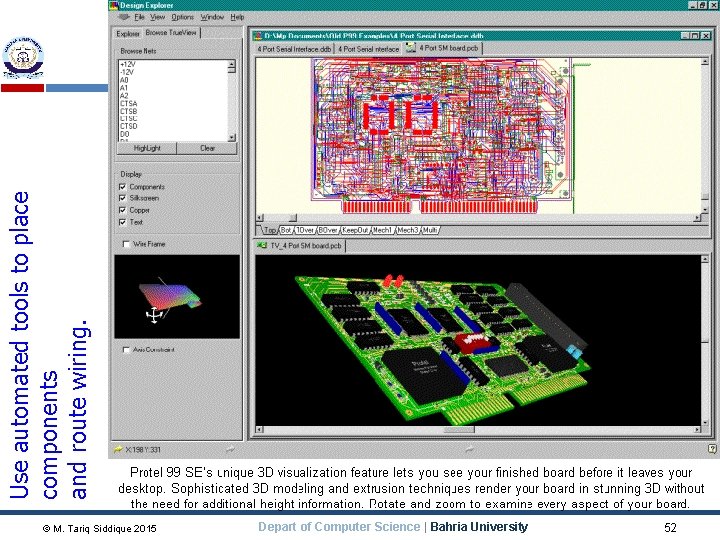Select the Bot layer tab

[286, 230]
